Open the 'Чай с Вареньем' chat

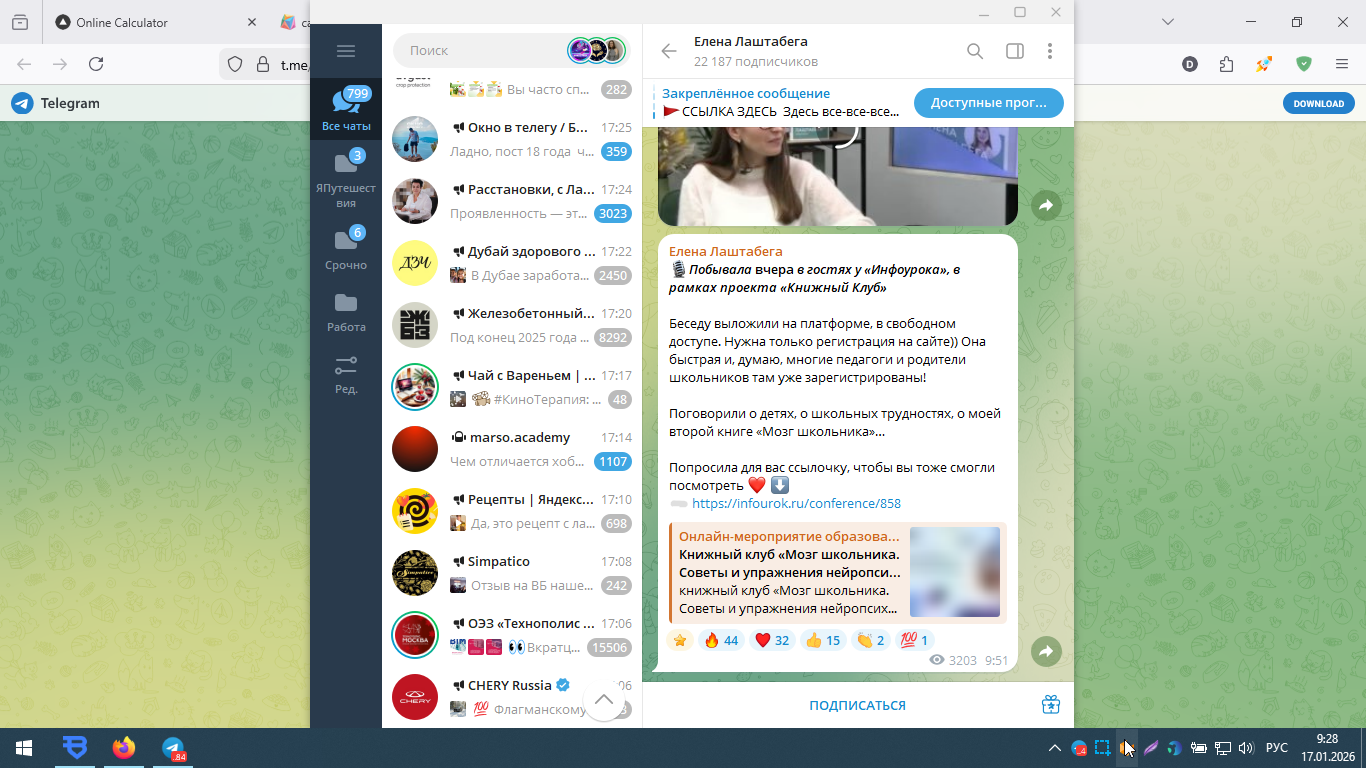pos(512,386)
